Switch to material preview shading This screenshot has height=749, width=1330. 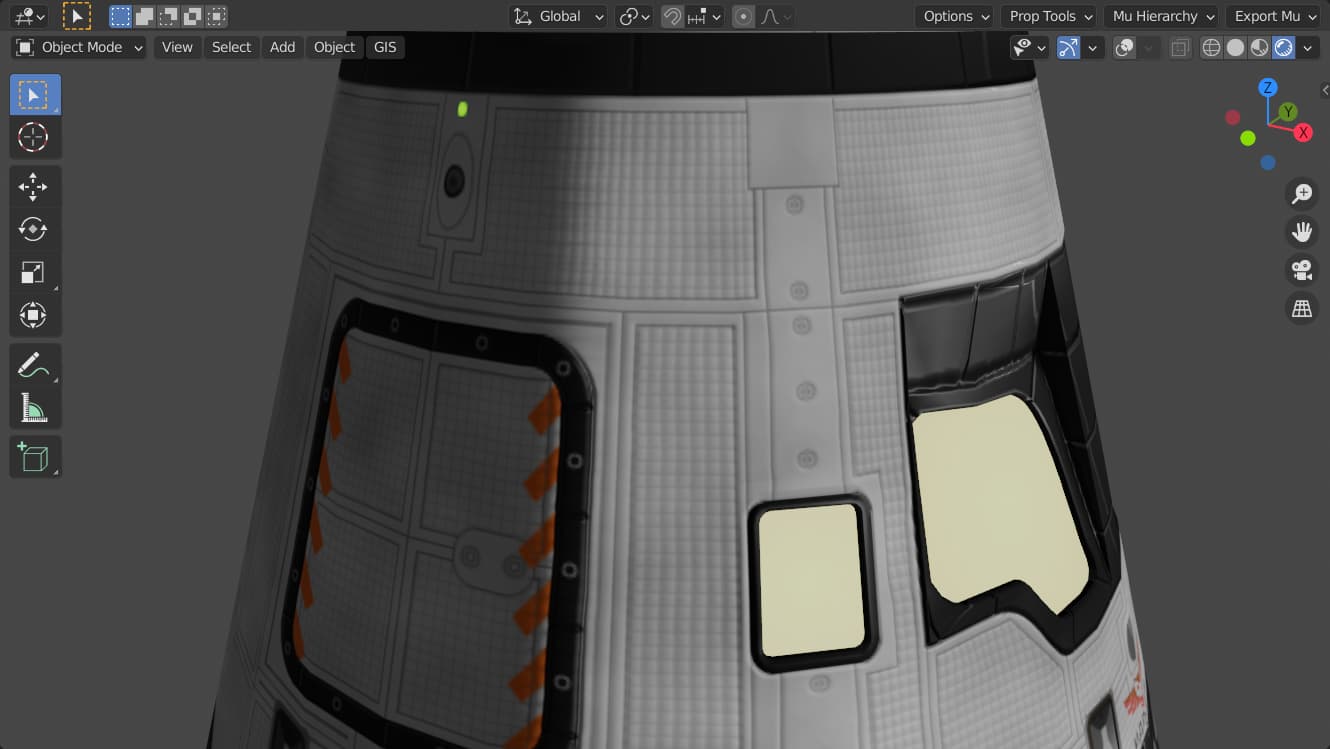(x=1260, y=47)
